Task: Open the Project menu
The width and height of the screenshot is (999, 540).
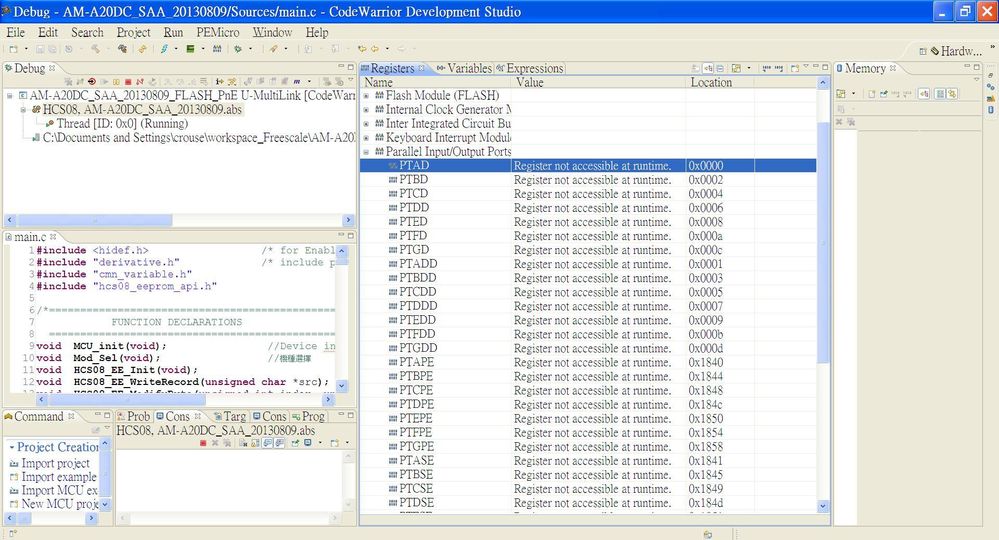Action: click(133, 32)
